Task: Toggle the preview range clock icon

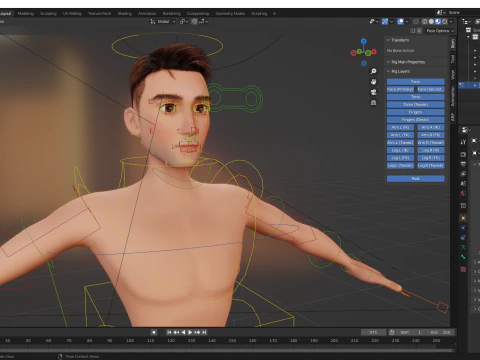Action: click(392, 332)
